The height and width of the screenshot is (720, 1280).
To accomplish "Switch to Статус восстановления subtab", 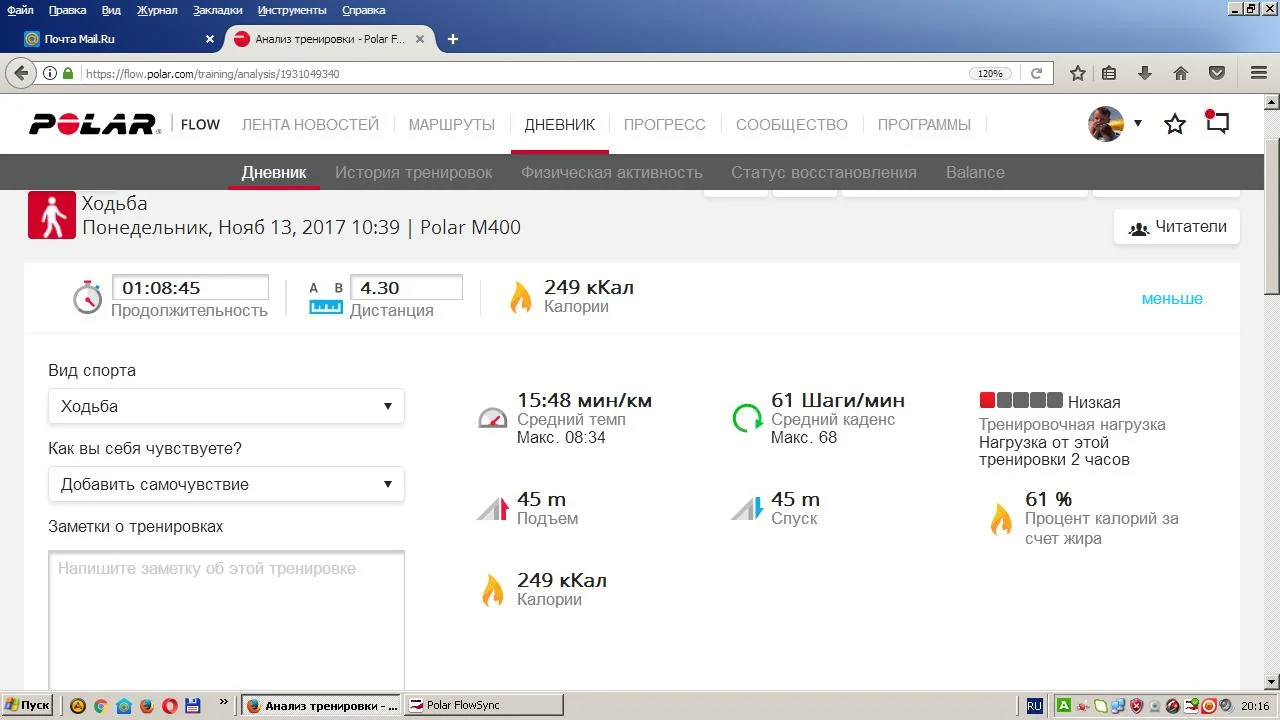I will tap(824, 172).
